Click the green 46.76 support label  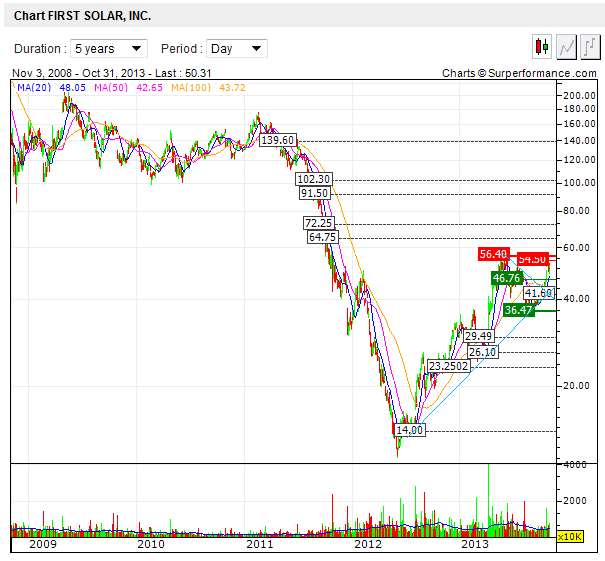507,278
